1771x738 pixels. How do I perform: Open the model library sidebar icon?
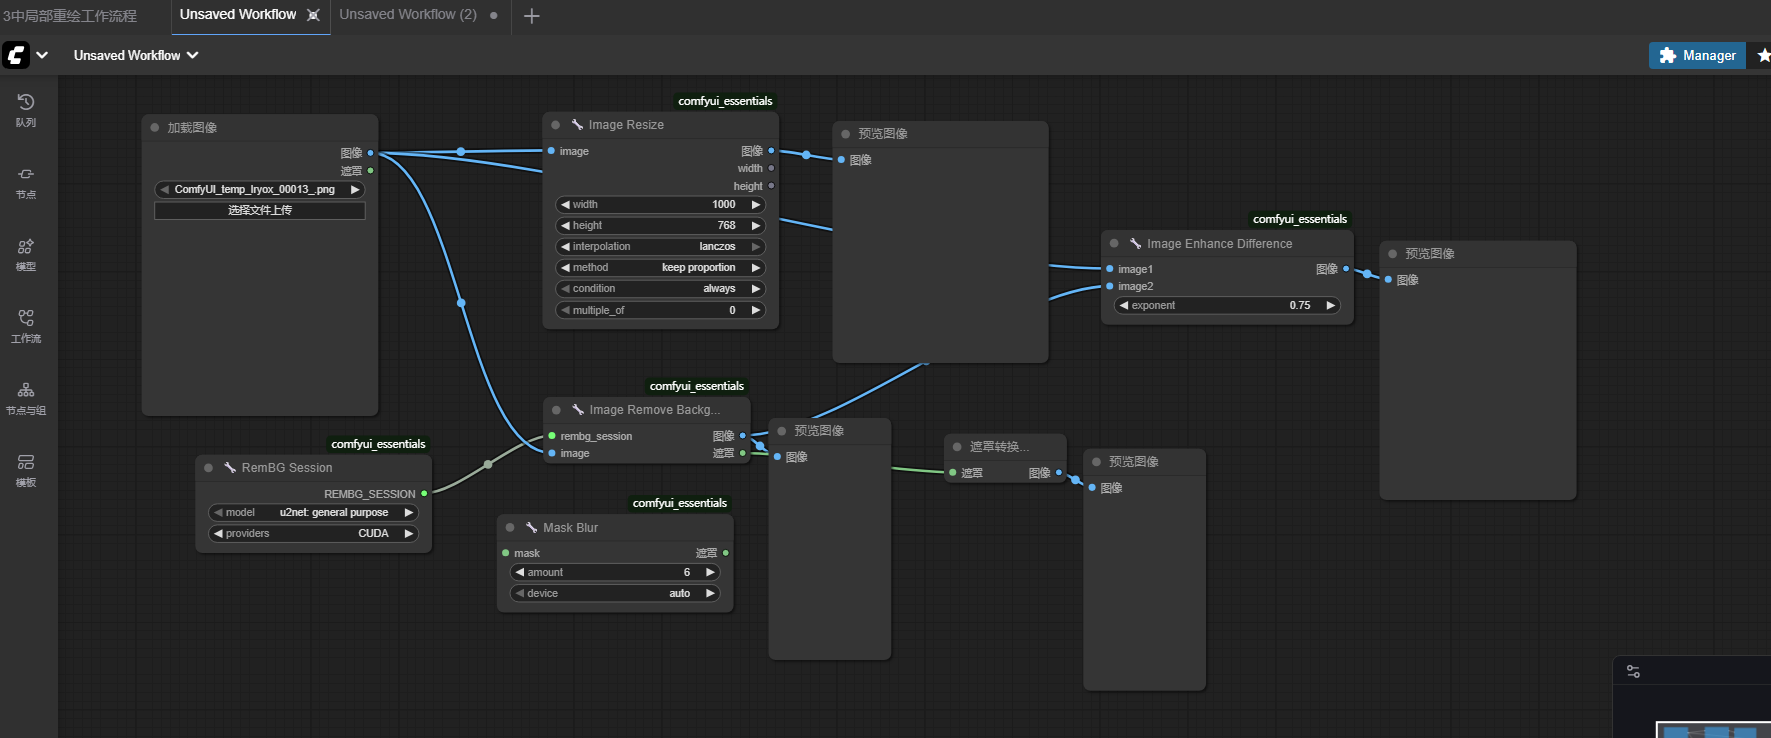point(26,253)
